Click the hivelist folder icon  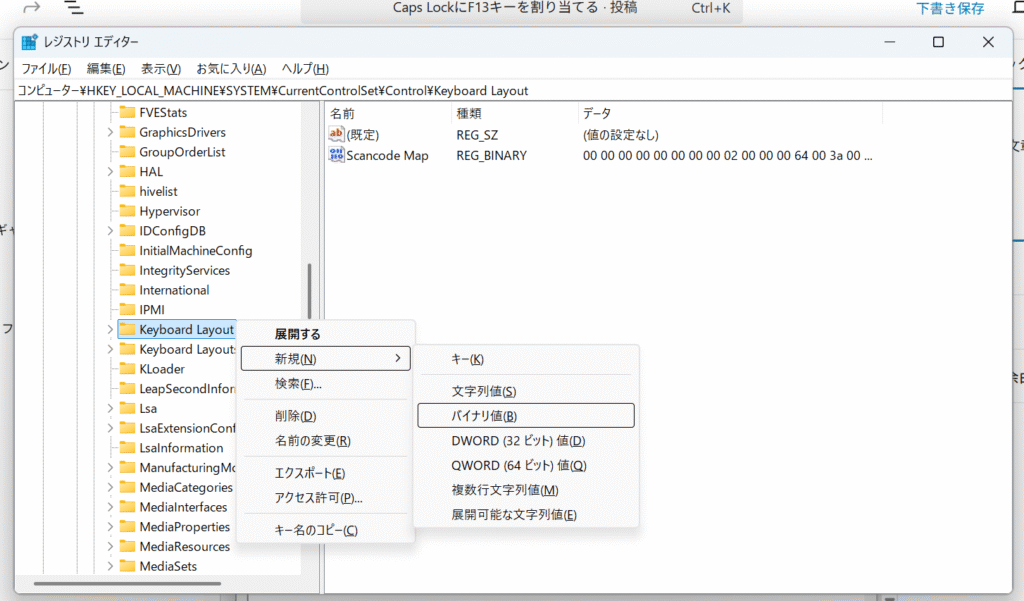click(127, 191)
